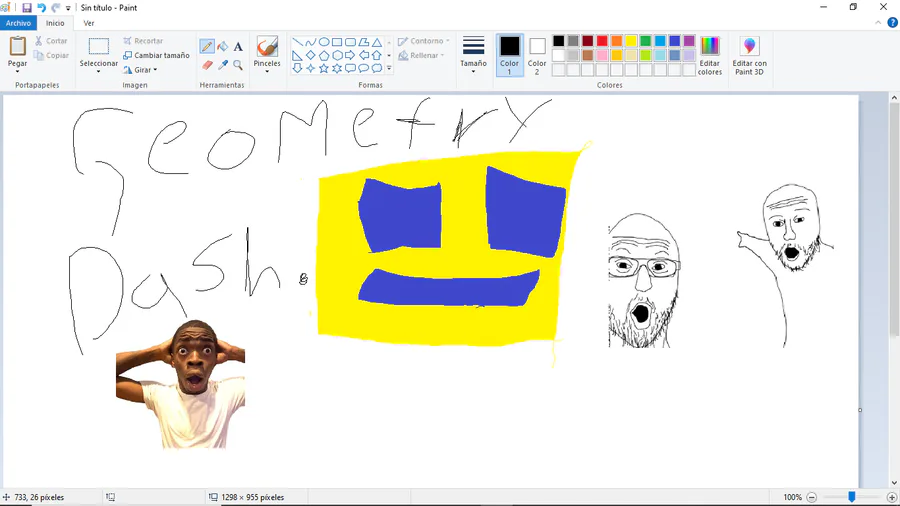This screenshot has width=900, height=506.
Task: Click the Pegar clipboard icon
Action: [x=17, y=46]
